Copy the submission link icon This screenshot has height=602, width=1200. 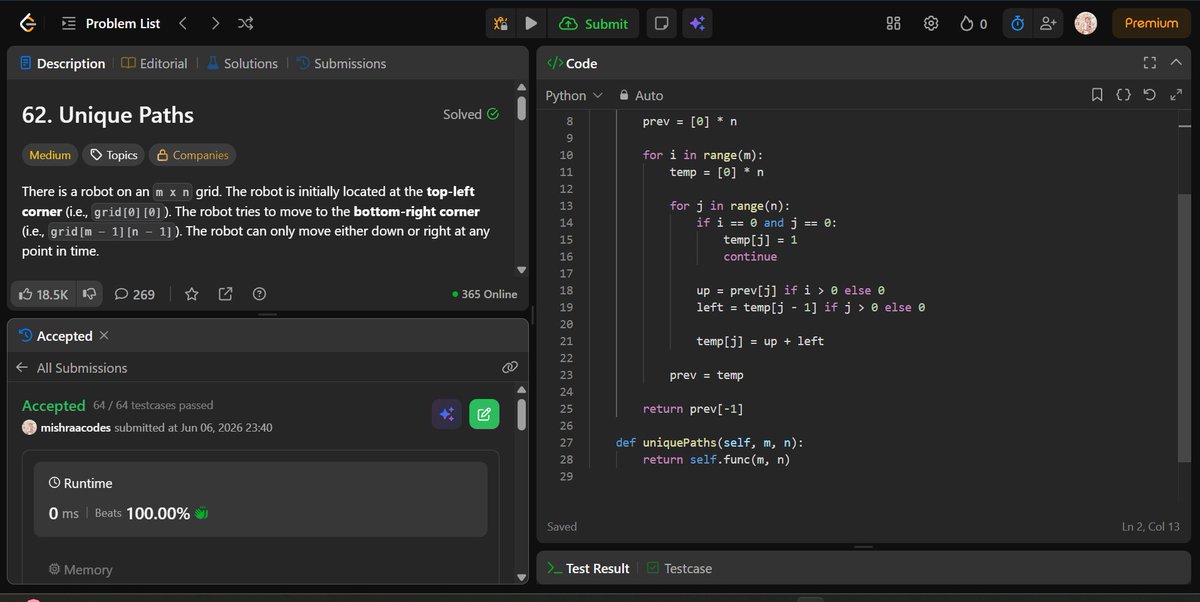(x=509, y=368)
